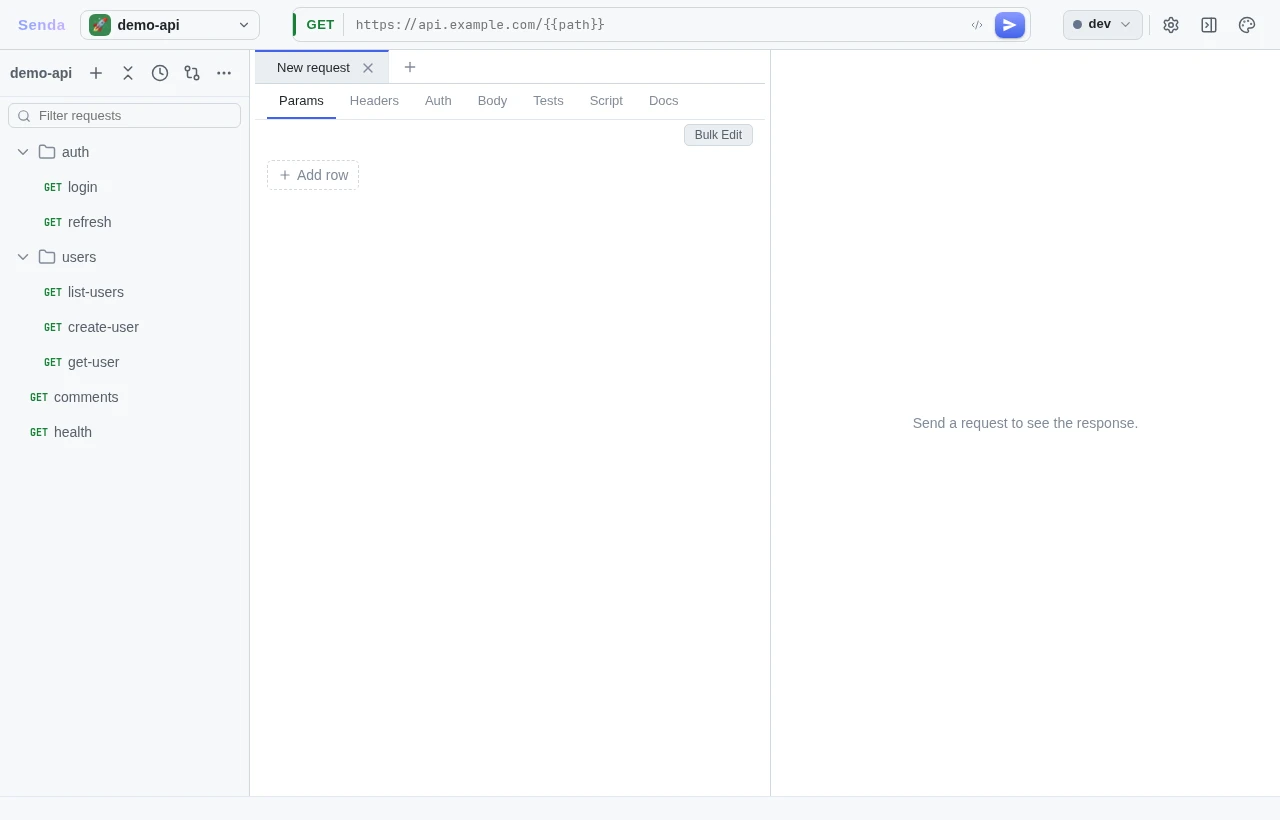
Task: Switch to the Params tab
Action: coord(301,101)
